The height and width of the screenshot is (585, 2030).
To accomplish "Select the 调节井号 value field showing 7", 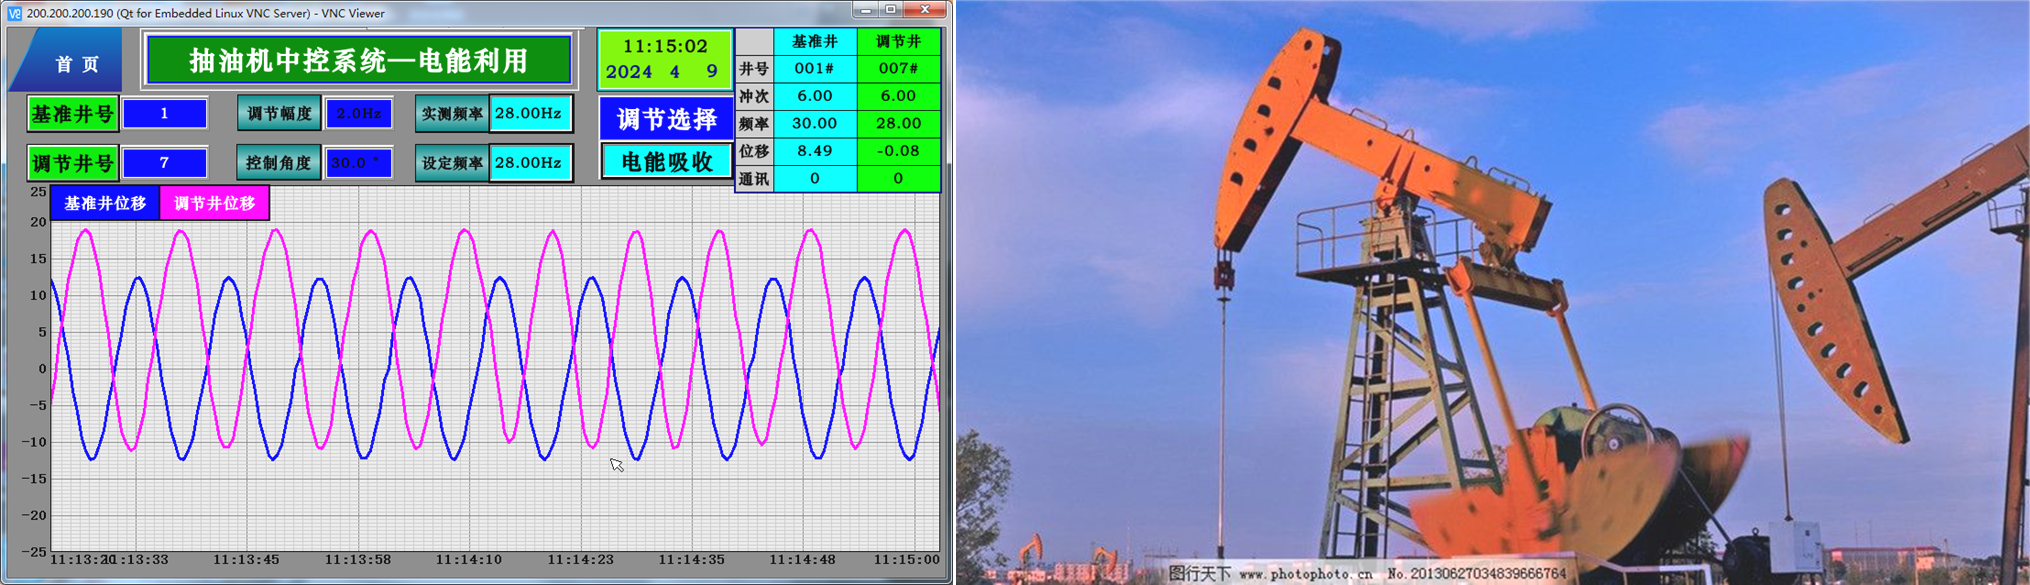I will pos(165,162).
